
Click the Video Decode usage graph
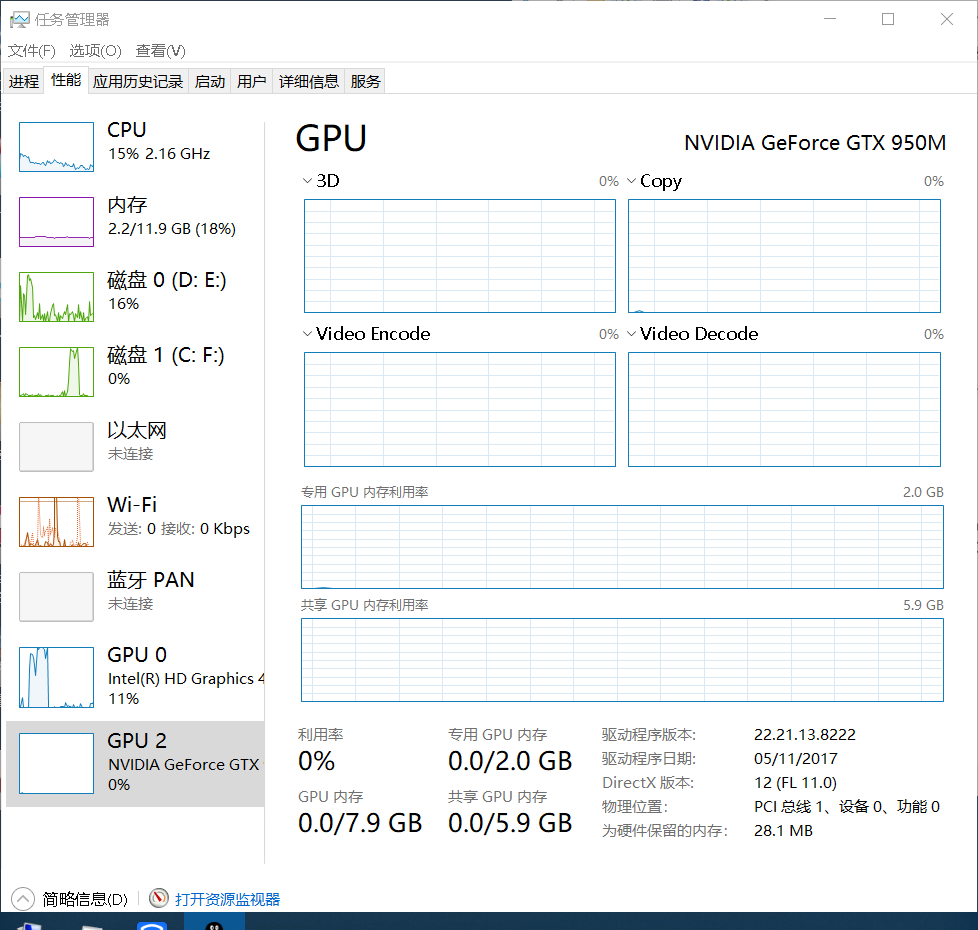point(784,409)
